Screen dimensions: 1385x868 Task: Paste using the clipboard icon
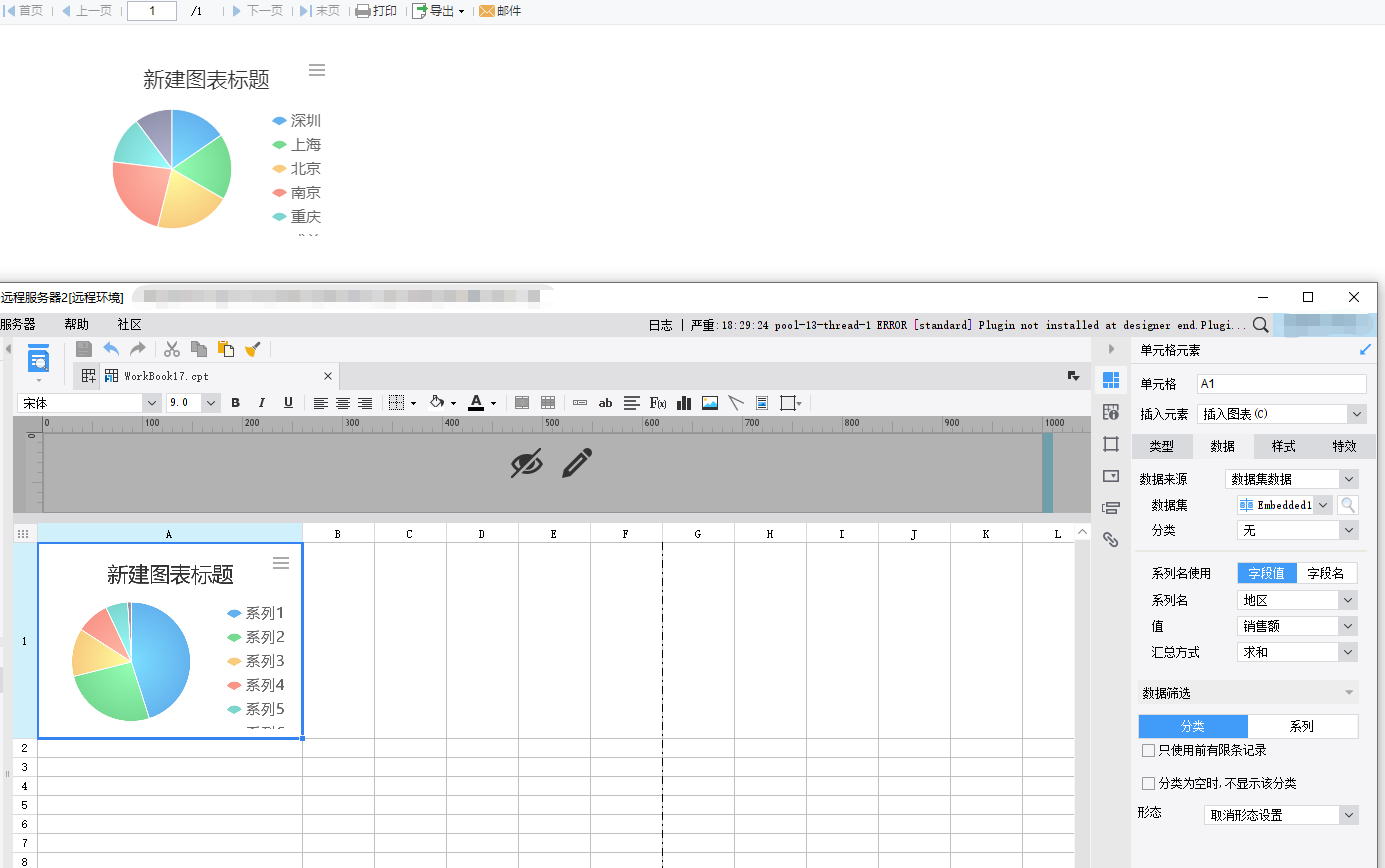(x=226, y=349)
